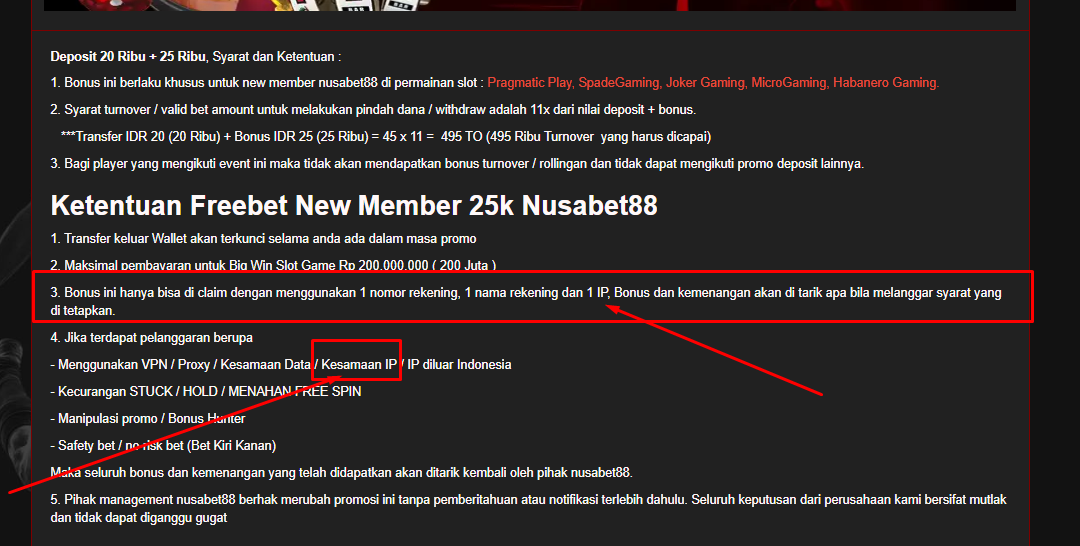Click the red MicroGaming provider text
This screenshot has height=546, width=1080.
tap(789, 83)
